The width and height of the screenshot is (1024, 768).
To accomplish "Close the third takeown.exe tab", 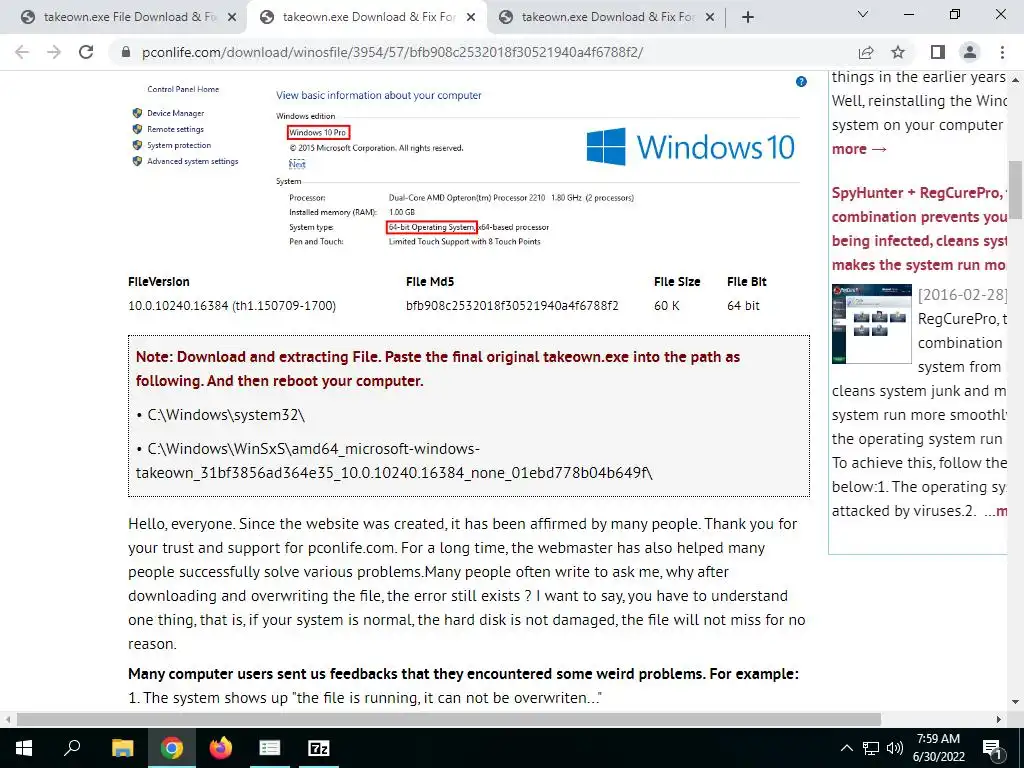I will point(710,18).
